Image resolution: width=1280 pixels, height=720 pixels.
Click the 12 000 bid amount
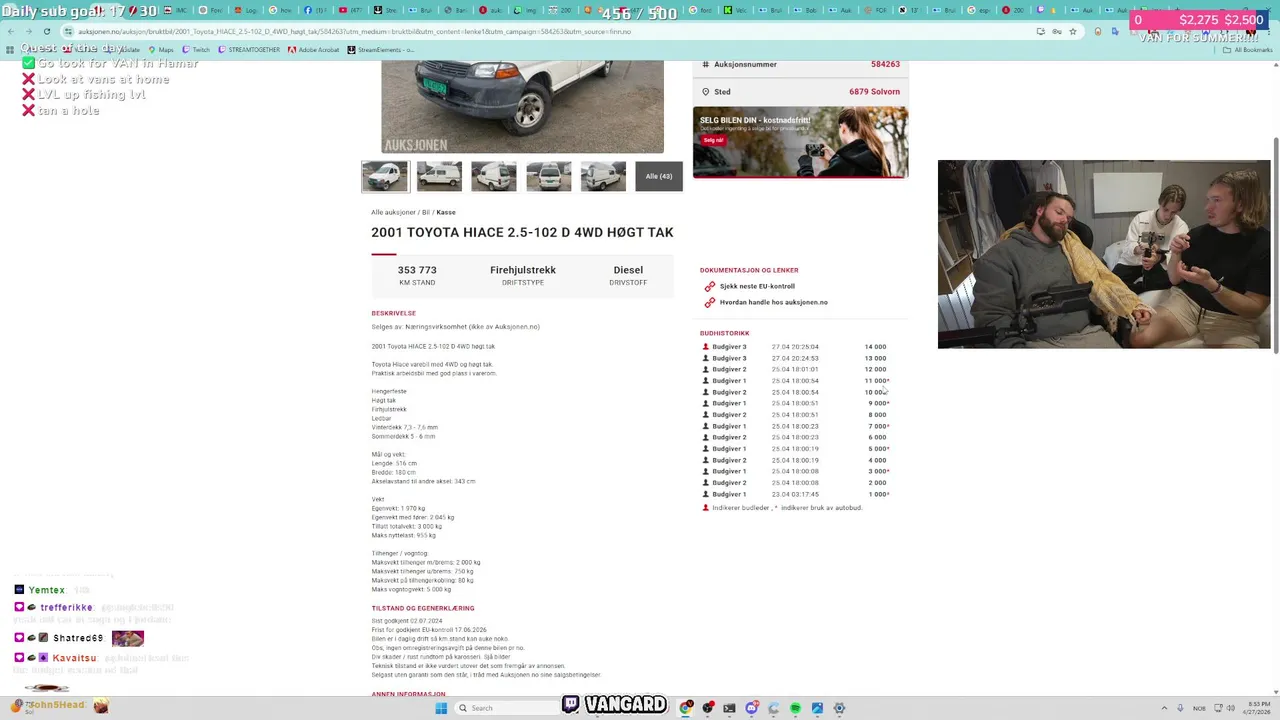(x=875, y=369)
